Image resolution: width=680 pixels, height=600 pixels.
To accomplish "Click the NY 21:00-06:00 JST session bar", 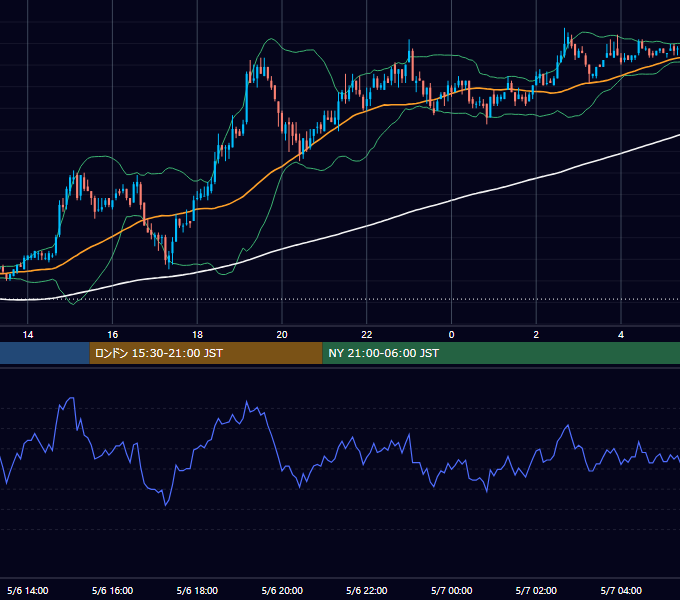I will (501, 353).
